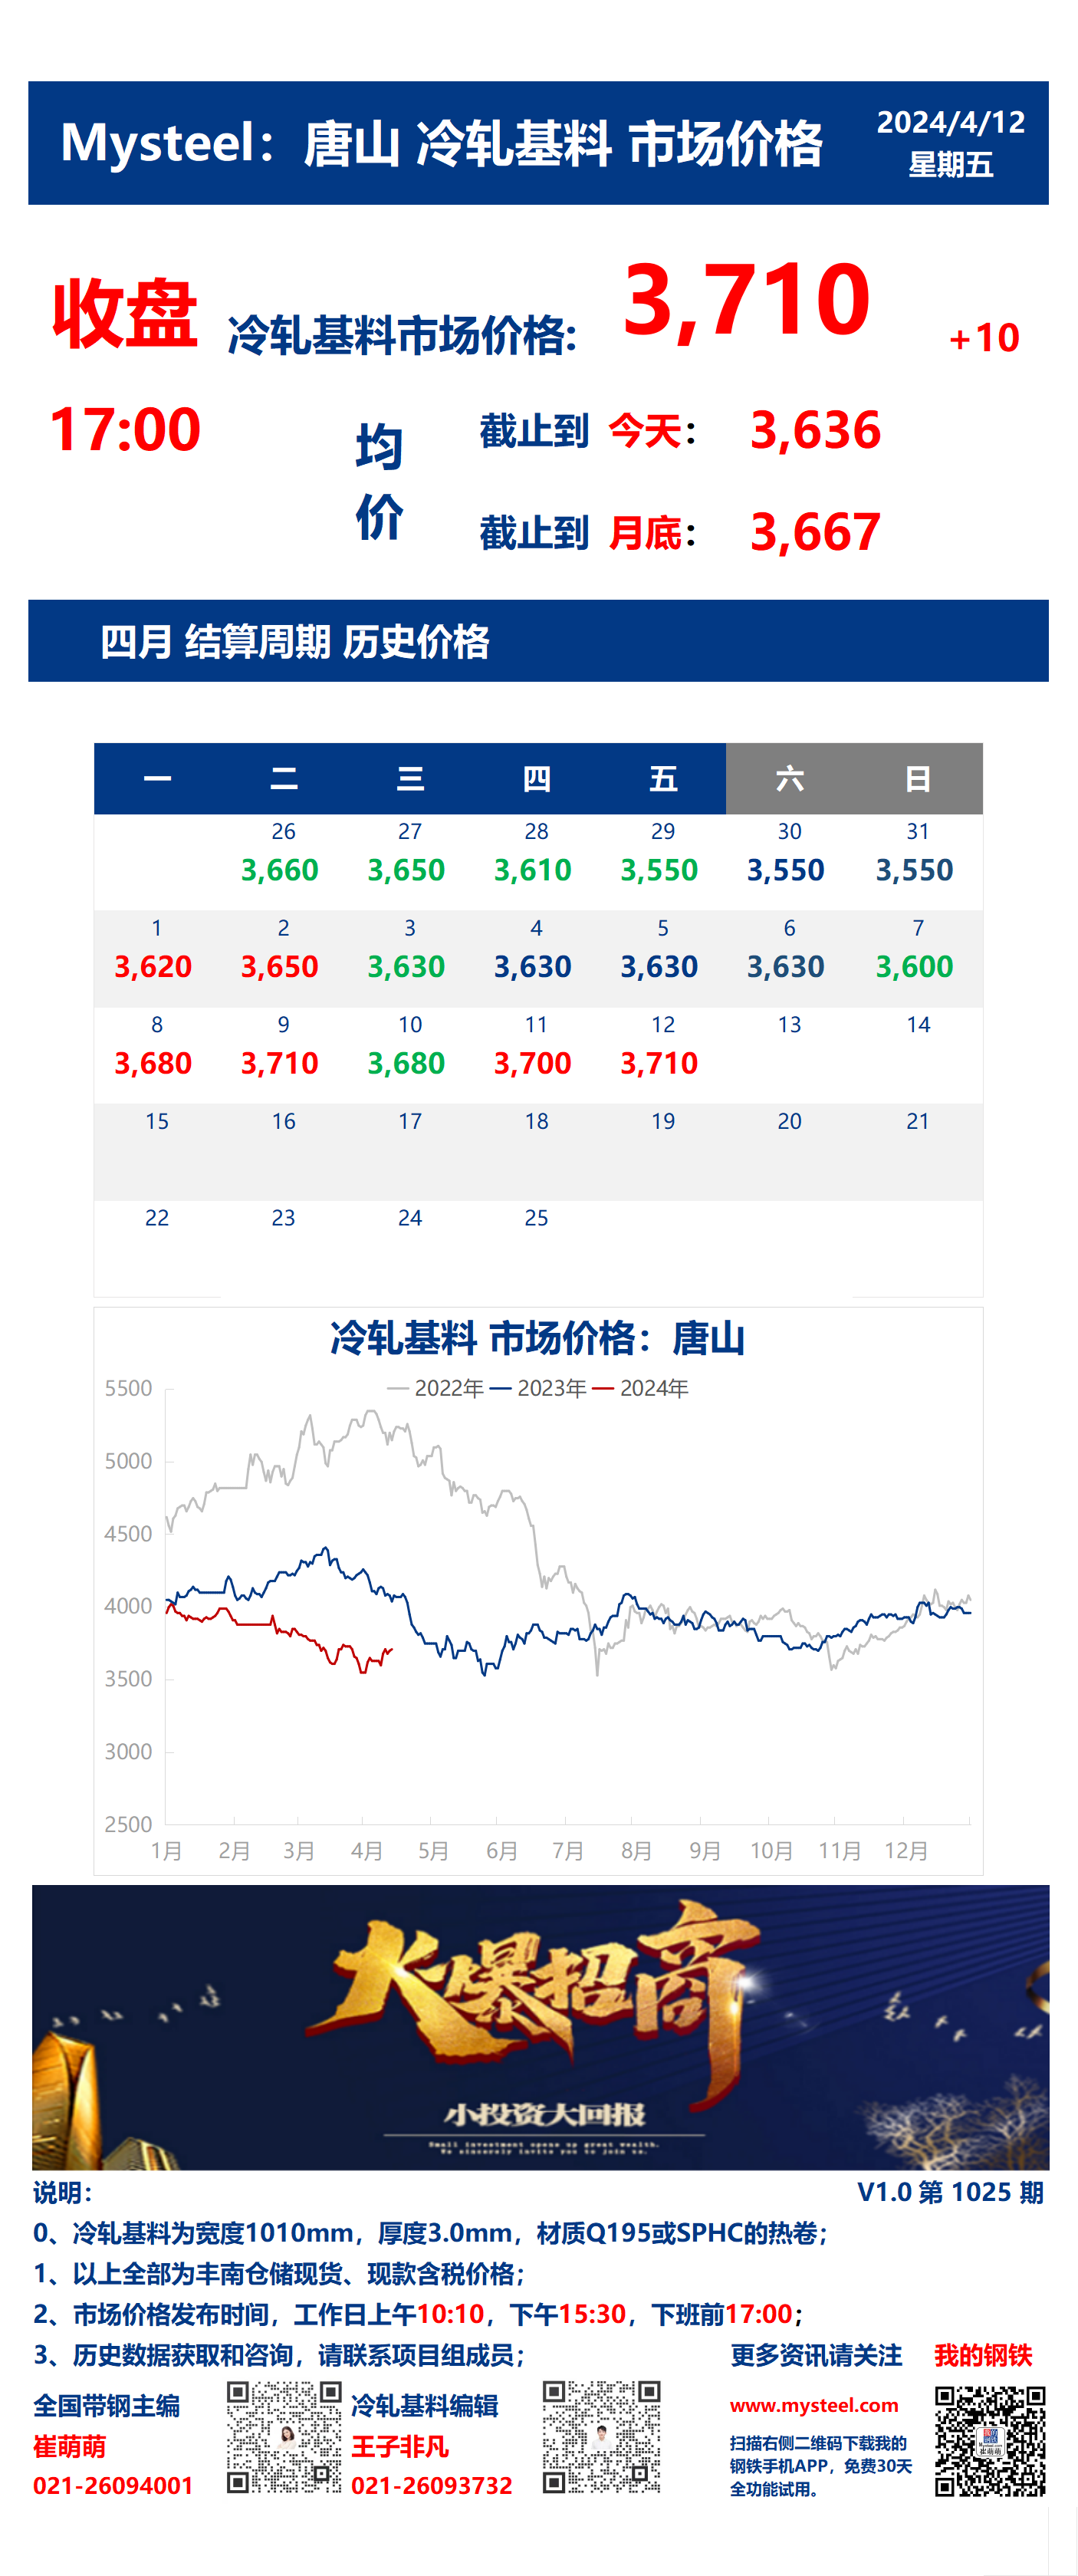This screenshot has height=2576, width=1078.
Task: Click price 3,630 under day 4
Action: click(x=533, y=967)
